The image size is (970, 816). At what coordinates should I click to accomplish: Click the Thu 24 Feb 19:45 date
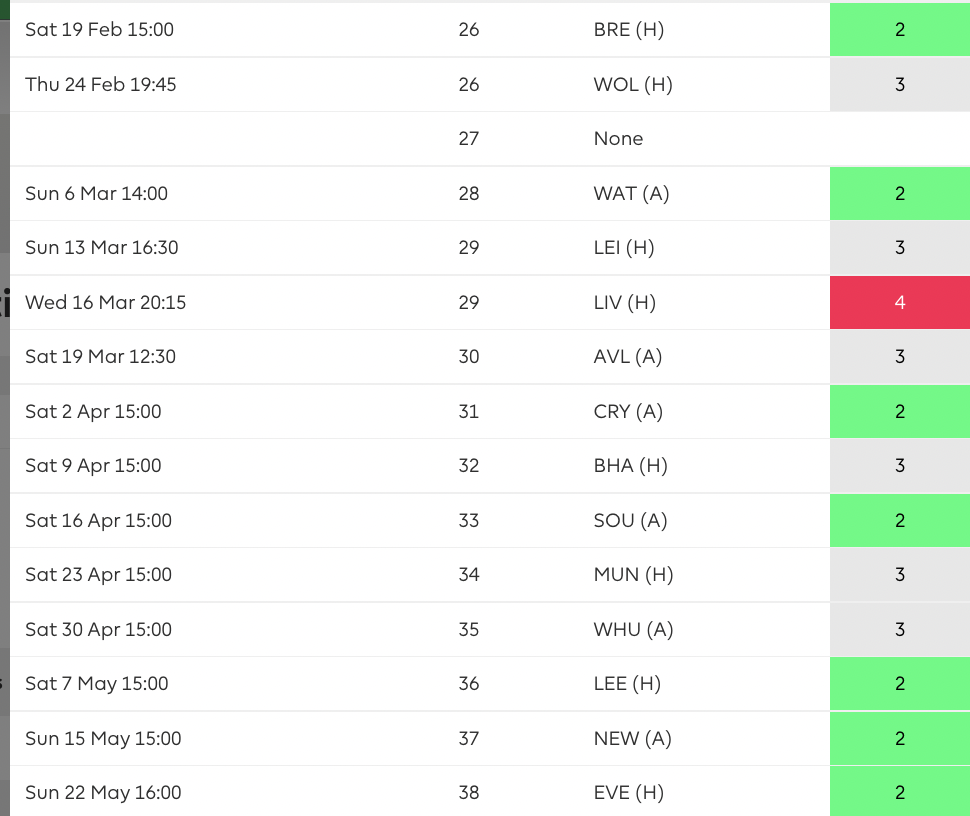click(100, 85)
